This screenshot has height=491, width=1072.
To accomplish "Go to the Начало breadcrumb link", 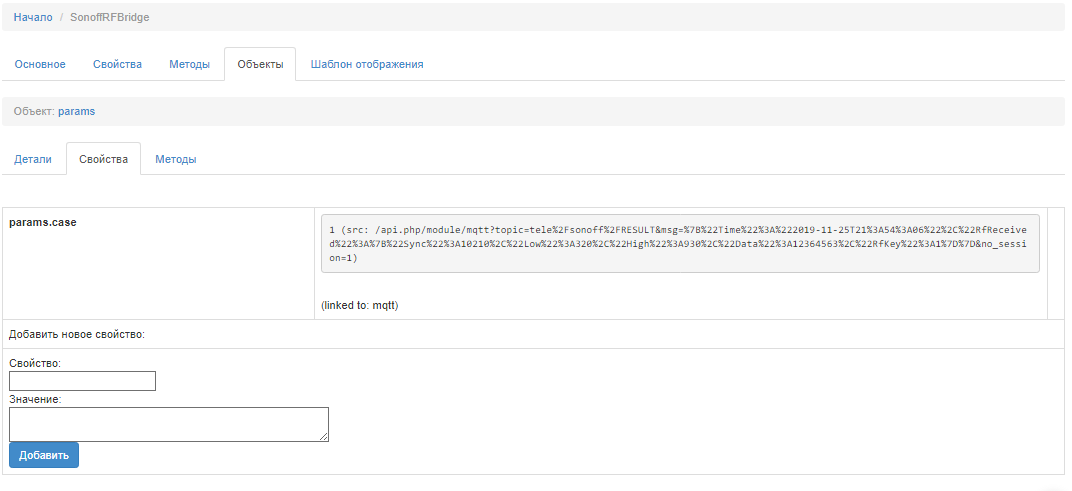I will click(x=33, y=17).
